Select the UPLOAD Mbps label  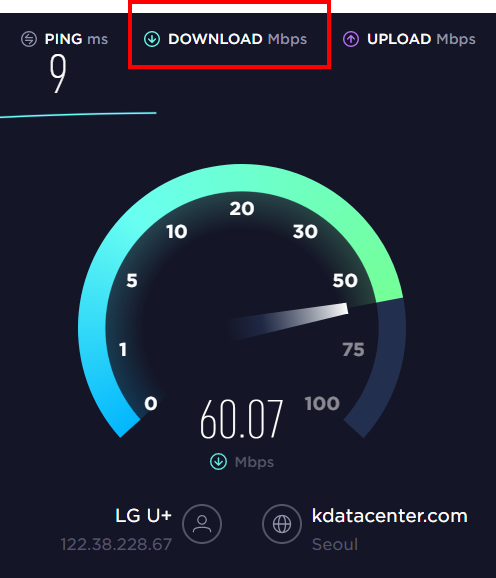421,39
